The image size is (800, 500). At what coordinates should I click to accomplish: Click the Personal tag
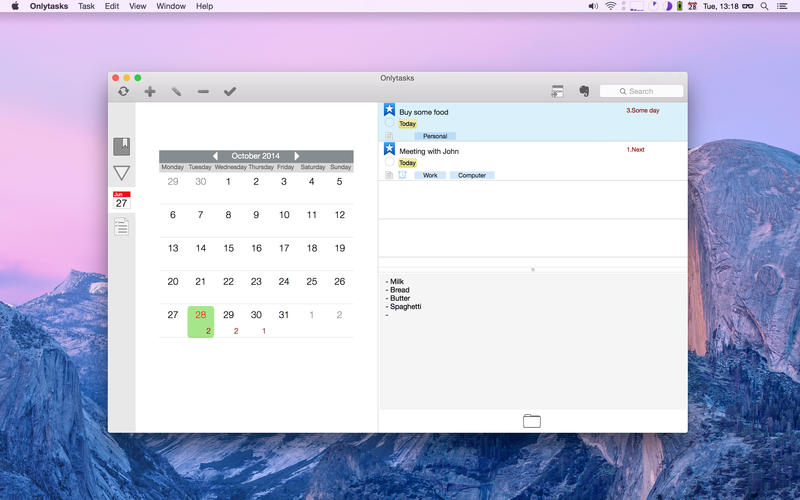435,136
